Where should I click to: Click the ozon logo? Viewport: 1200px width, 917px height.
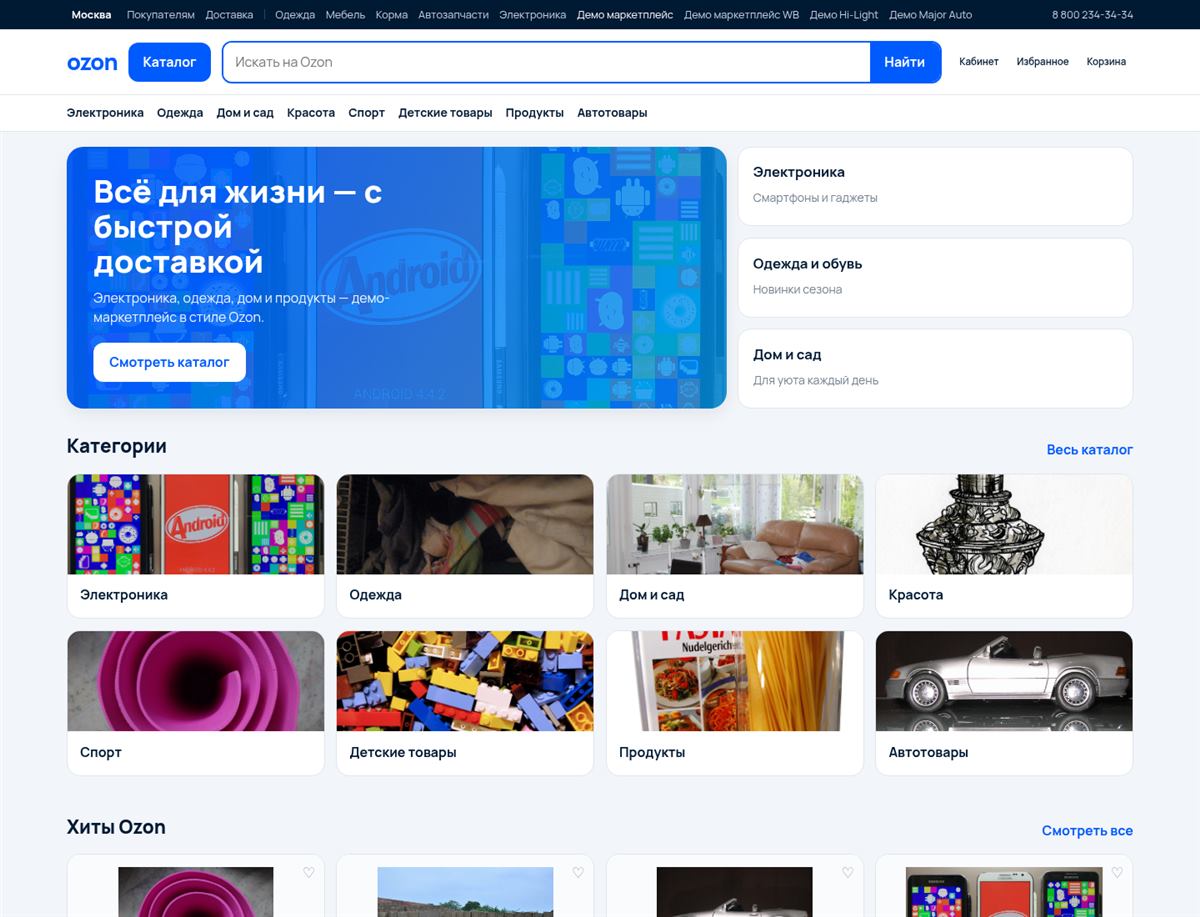tap(92, 62)
